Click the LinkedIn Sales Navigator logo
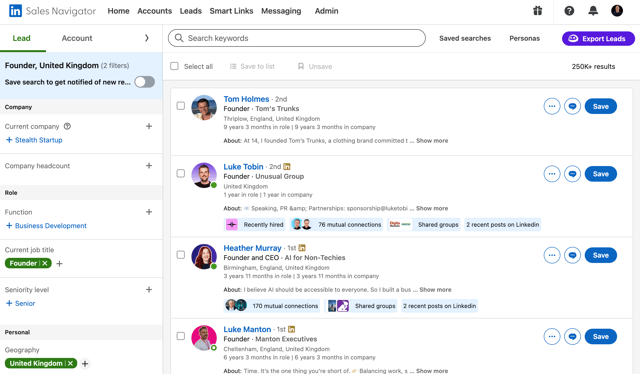This screenshot has height=374, width=640. coord(52,11)
